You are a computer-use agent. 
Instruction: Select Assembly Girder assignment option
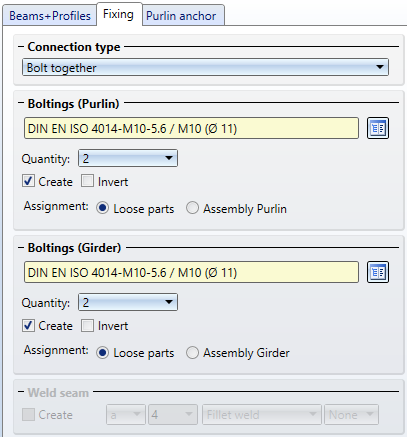point(192,352)
